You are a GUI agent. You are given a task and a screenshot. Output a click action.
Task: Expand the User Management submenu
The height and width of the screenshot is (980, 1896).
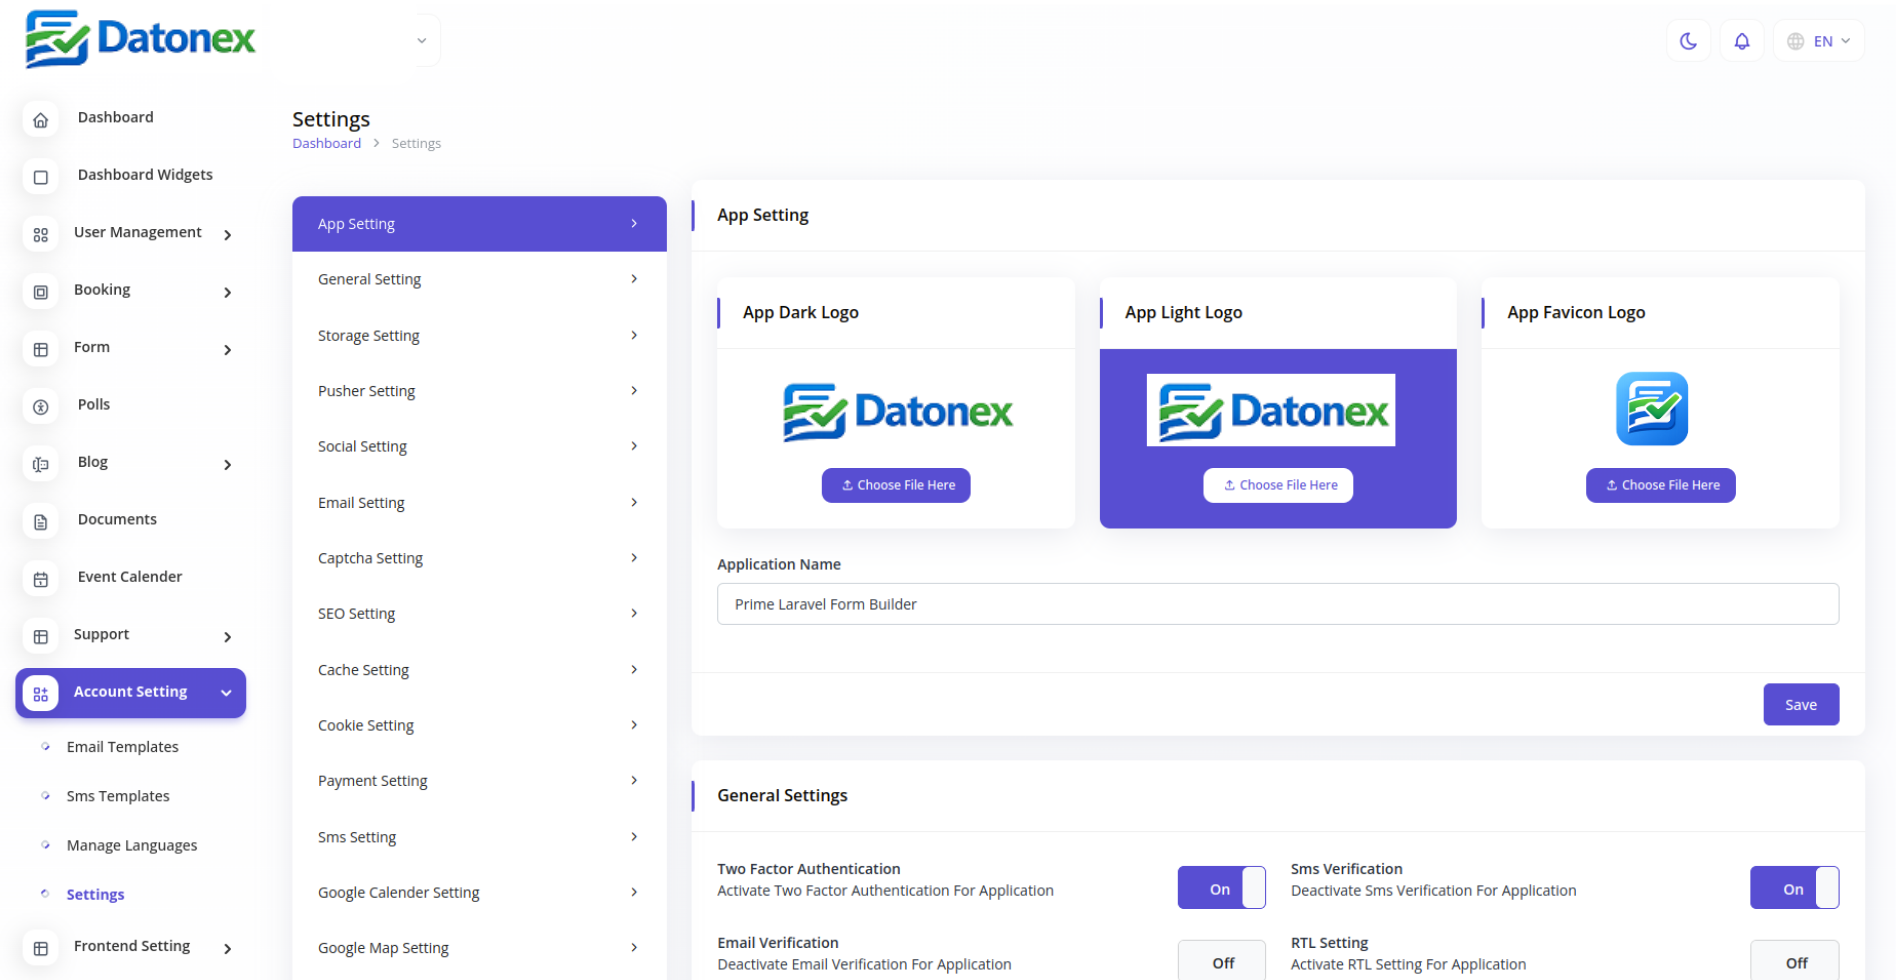[x=228, y=235]
